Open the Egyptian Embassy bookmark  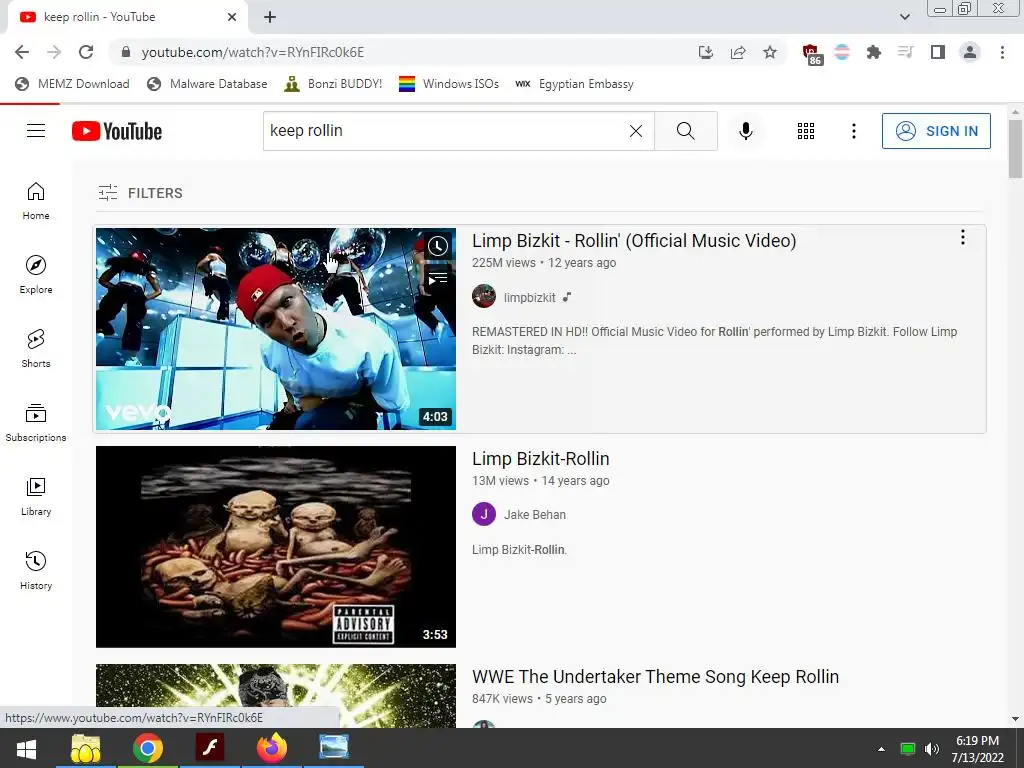574,84
